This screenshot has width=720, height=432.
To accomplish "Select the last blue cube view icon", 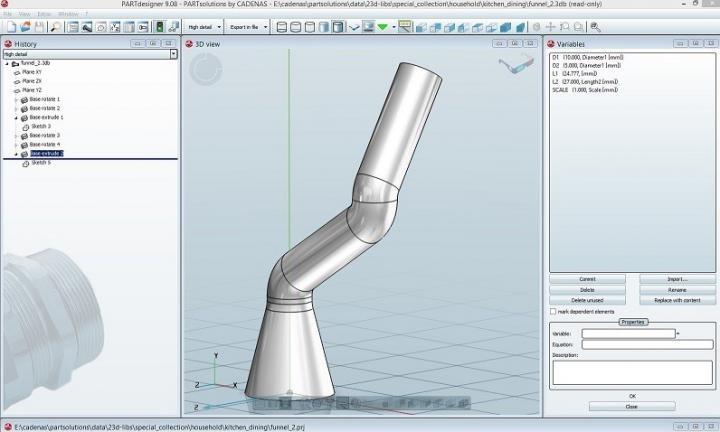I will tap(520, 28).
